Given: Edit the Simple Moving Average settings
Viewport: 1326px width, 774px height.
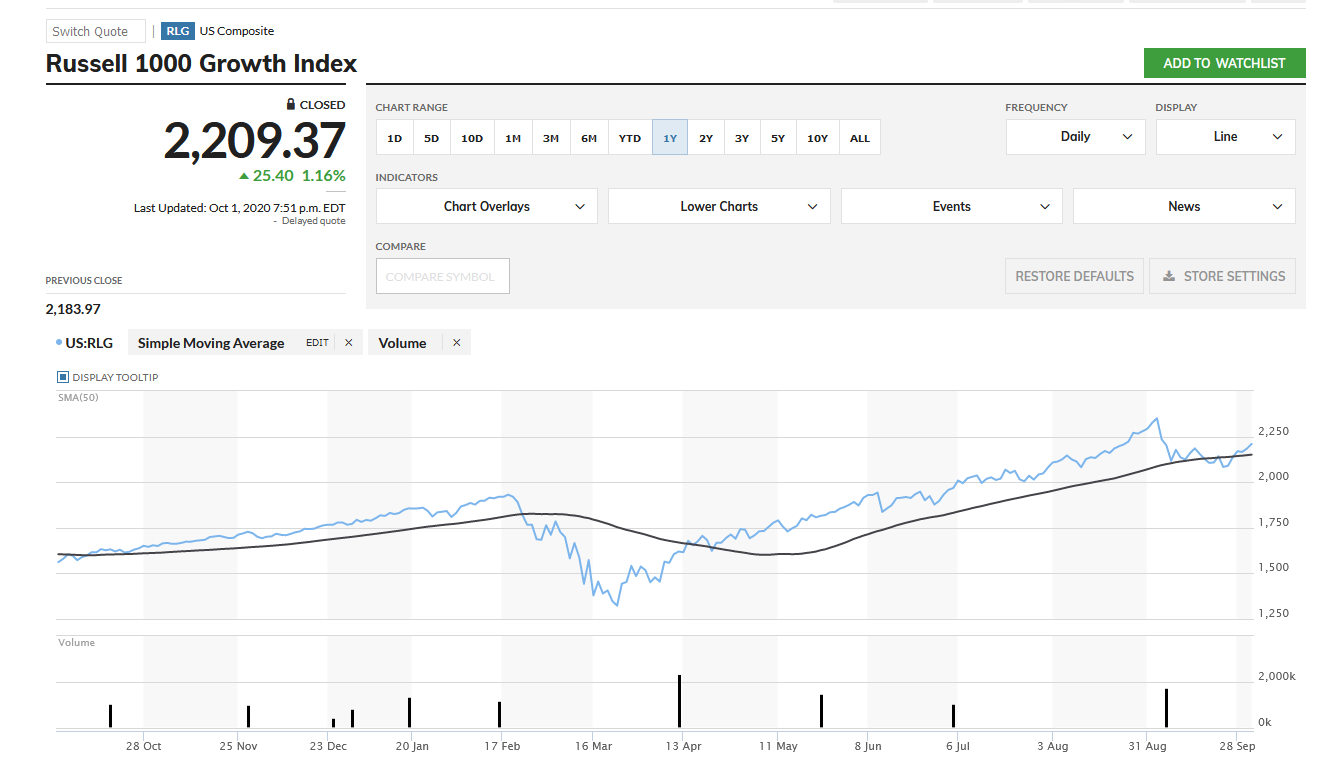Looking at the screenshot, I should 317,343.
